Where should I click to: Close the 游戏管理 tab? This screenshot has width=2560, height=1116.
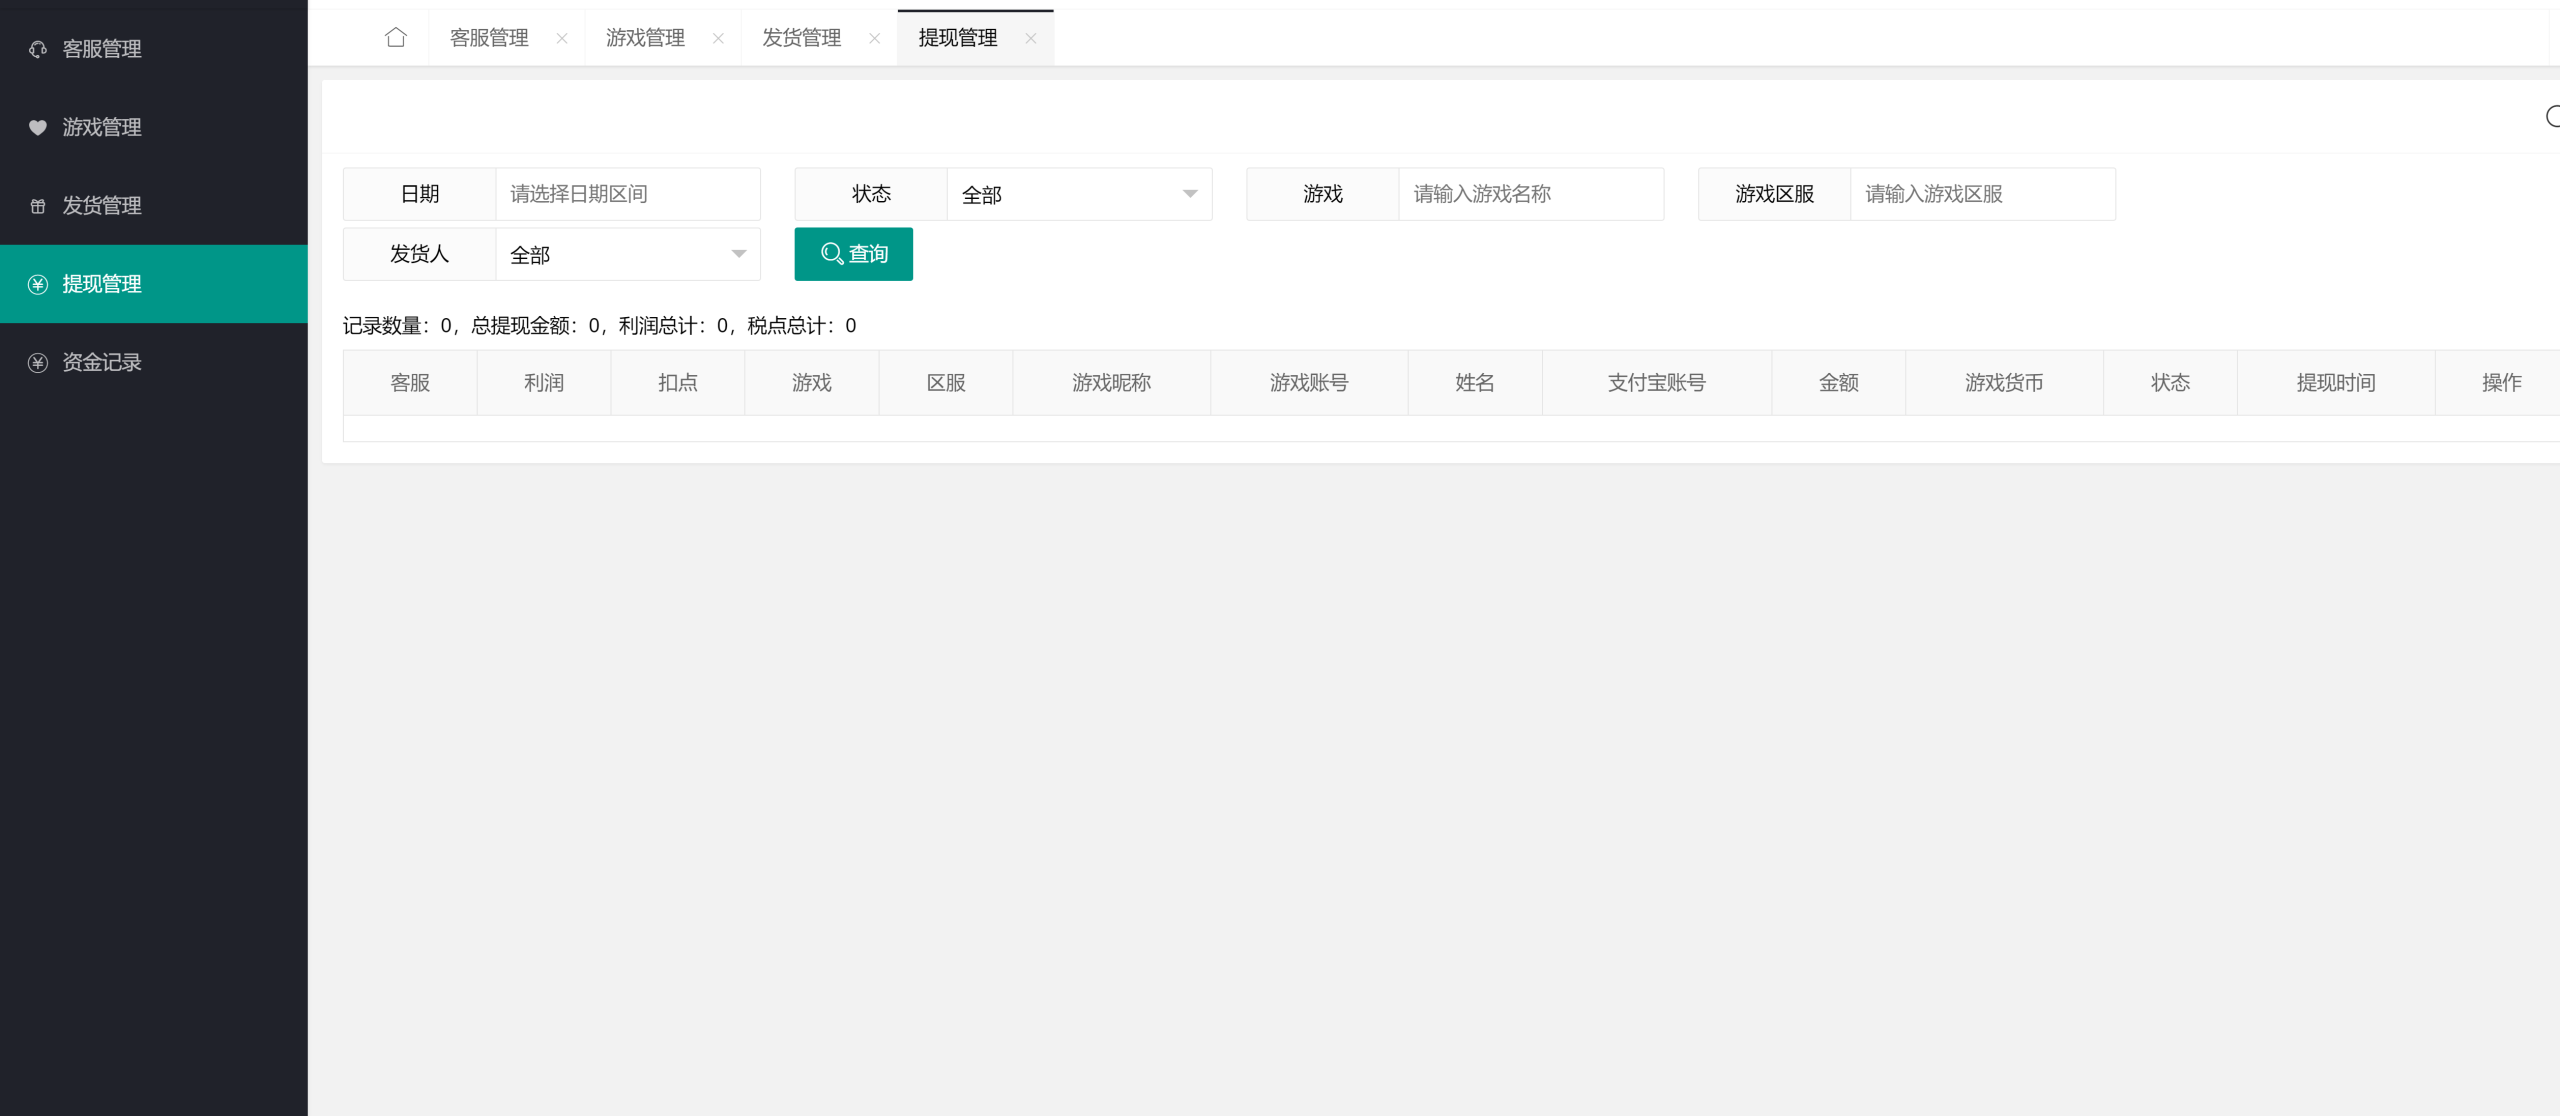(718, 39)
